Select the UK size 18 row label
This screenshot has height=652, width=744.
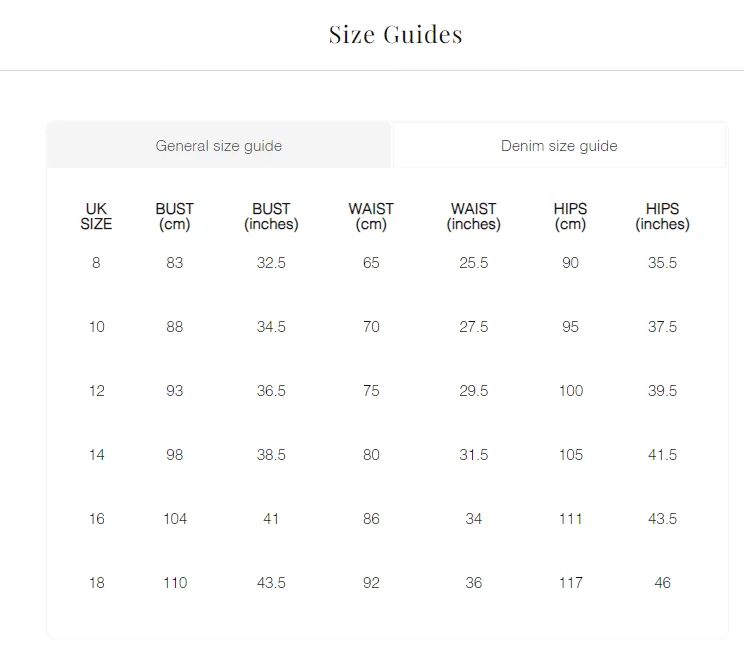tap(97, 583)
